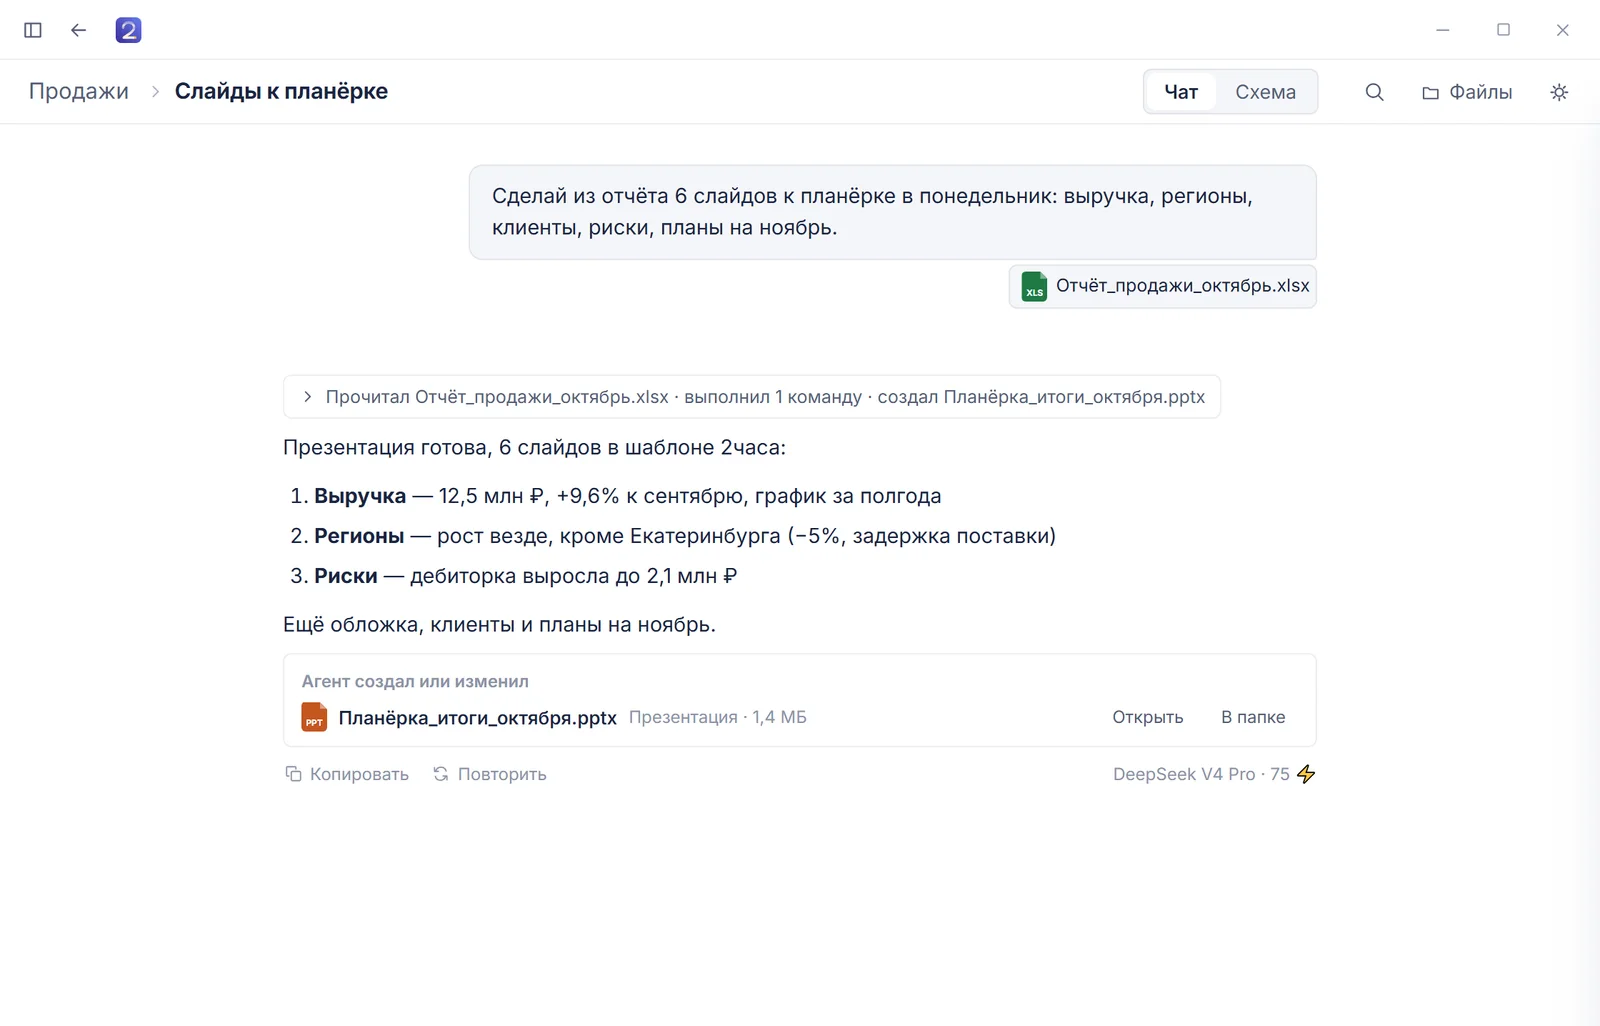Switch to the Схема tab
1600x1026 pixels.
tap(1265, 92)
